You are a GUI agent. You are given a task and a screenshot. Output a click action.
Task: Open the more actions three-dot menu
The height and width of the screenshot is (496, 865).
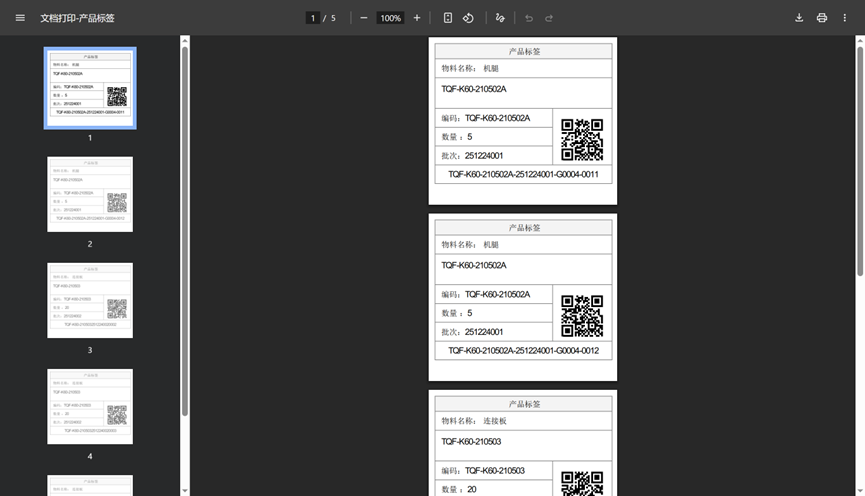point(845,18)
